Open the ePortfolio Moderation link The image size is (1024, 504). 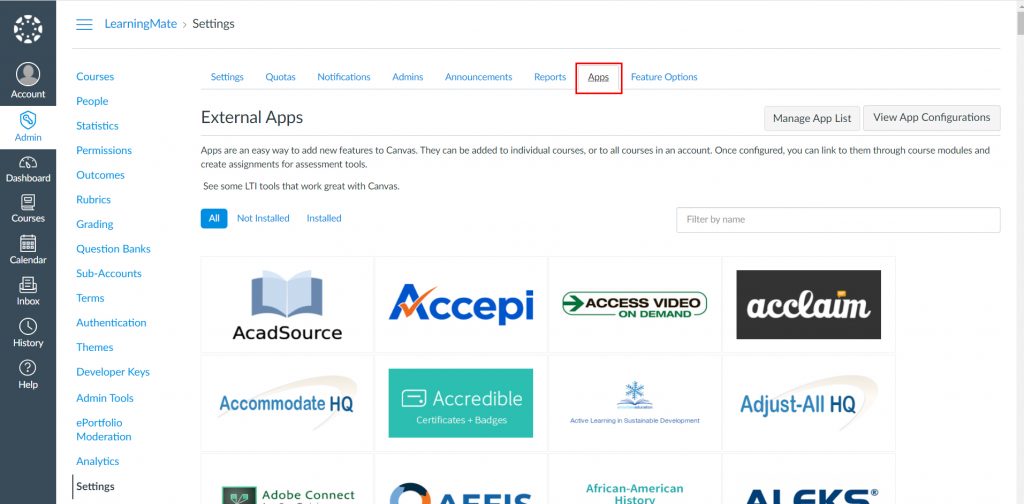tap(104, 430)
